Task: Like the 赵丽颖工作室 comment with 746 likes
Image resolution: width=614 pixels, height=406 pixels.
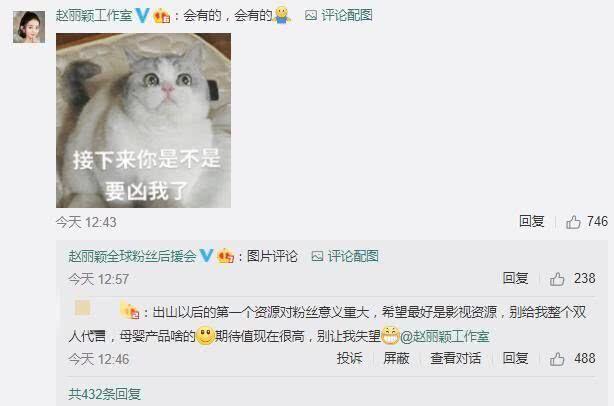Action: (x=573, y=222)
